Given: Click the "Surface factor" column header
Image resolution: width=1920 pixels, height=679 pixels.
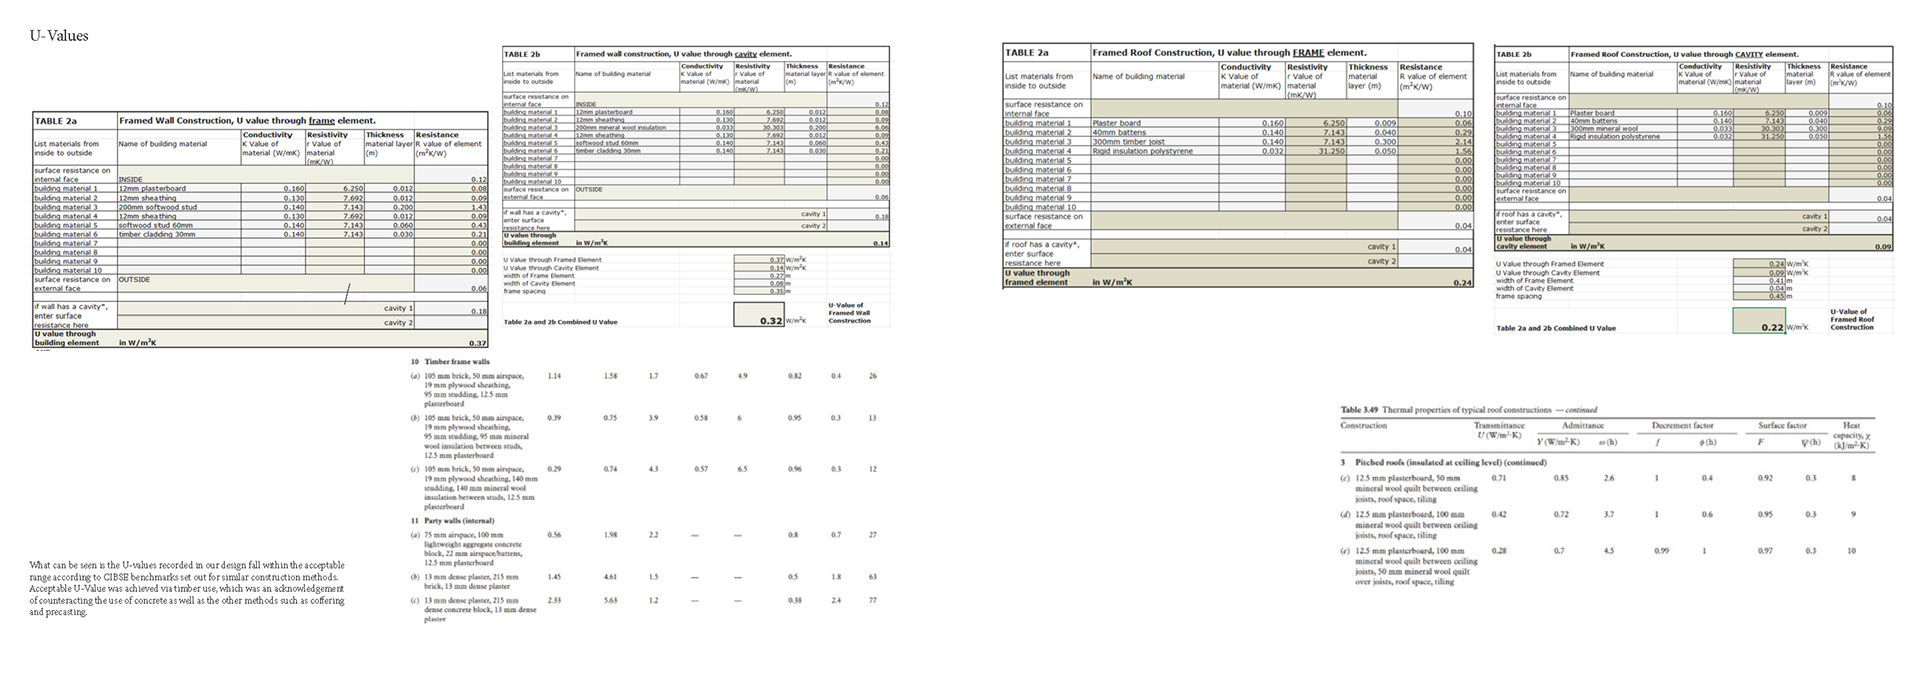Looking at the screenshot, I should (x=1783, y=425).
